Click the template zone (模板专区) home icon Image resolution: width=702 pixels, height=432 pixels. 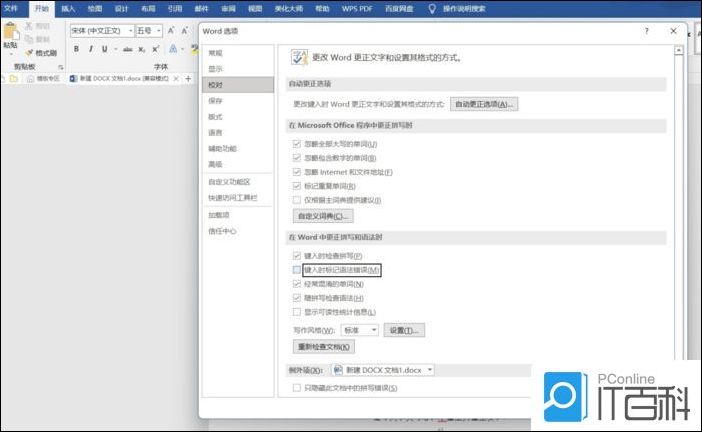[x=30, y=79]
